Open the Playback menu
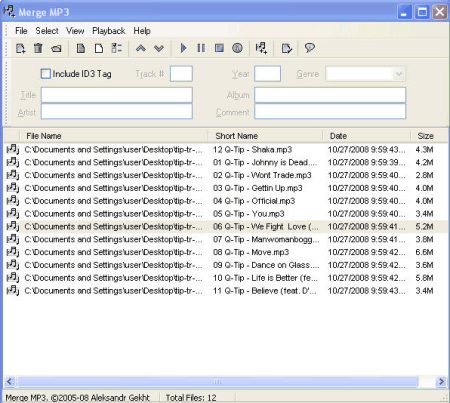The height and width of the screenshot is (403, 450). point(109,31)
